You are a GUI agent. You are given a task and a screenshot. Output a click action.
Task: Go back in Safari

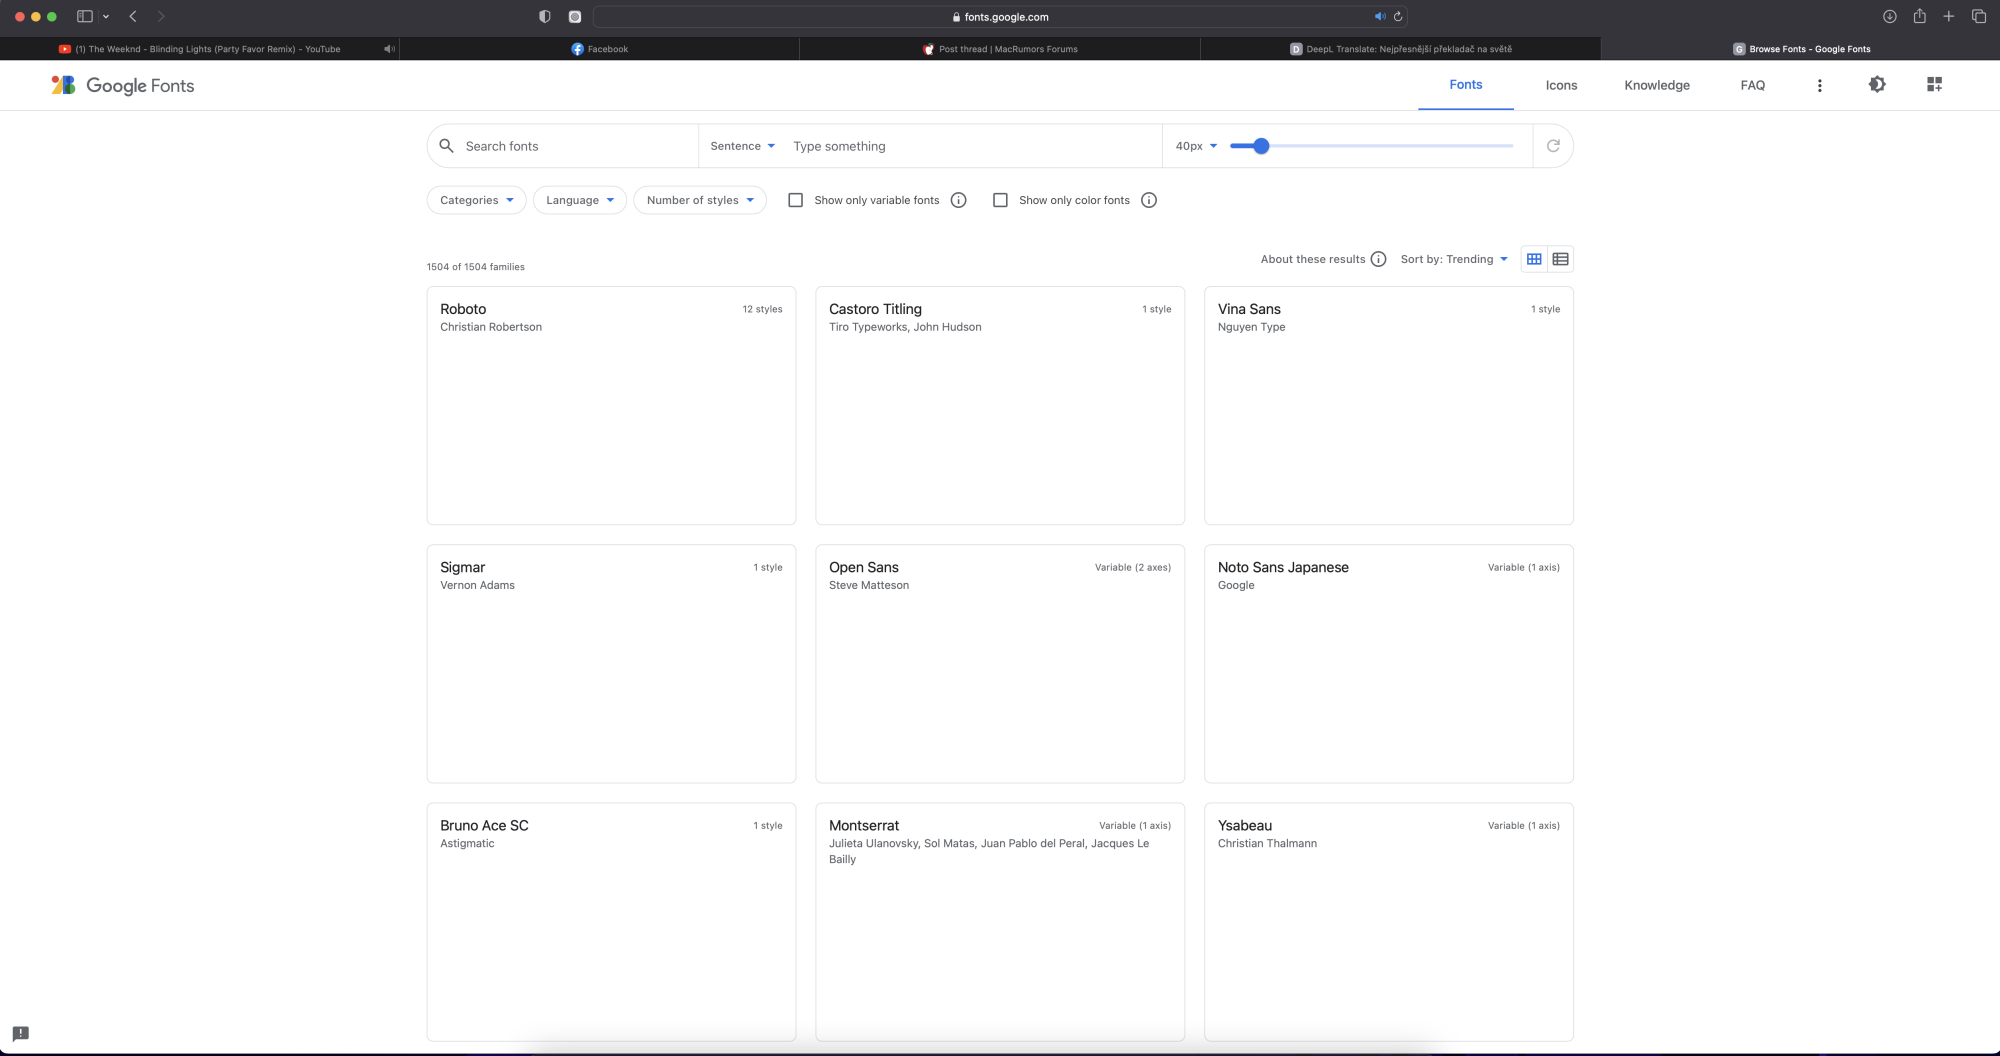(132, 16)
